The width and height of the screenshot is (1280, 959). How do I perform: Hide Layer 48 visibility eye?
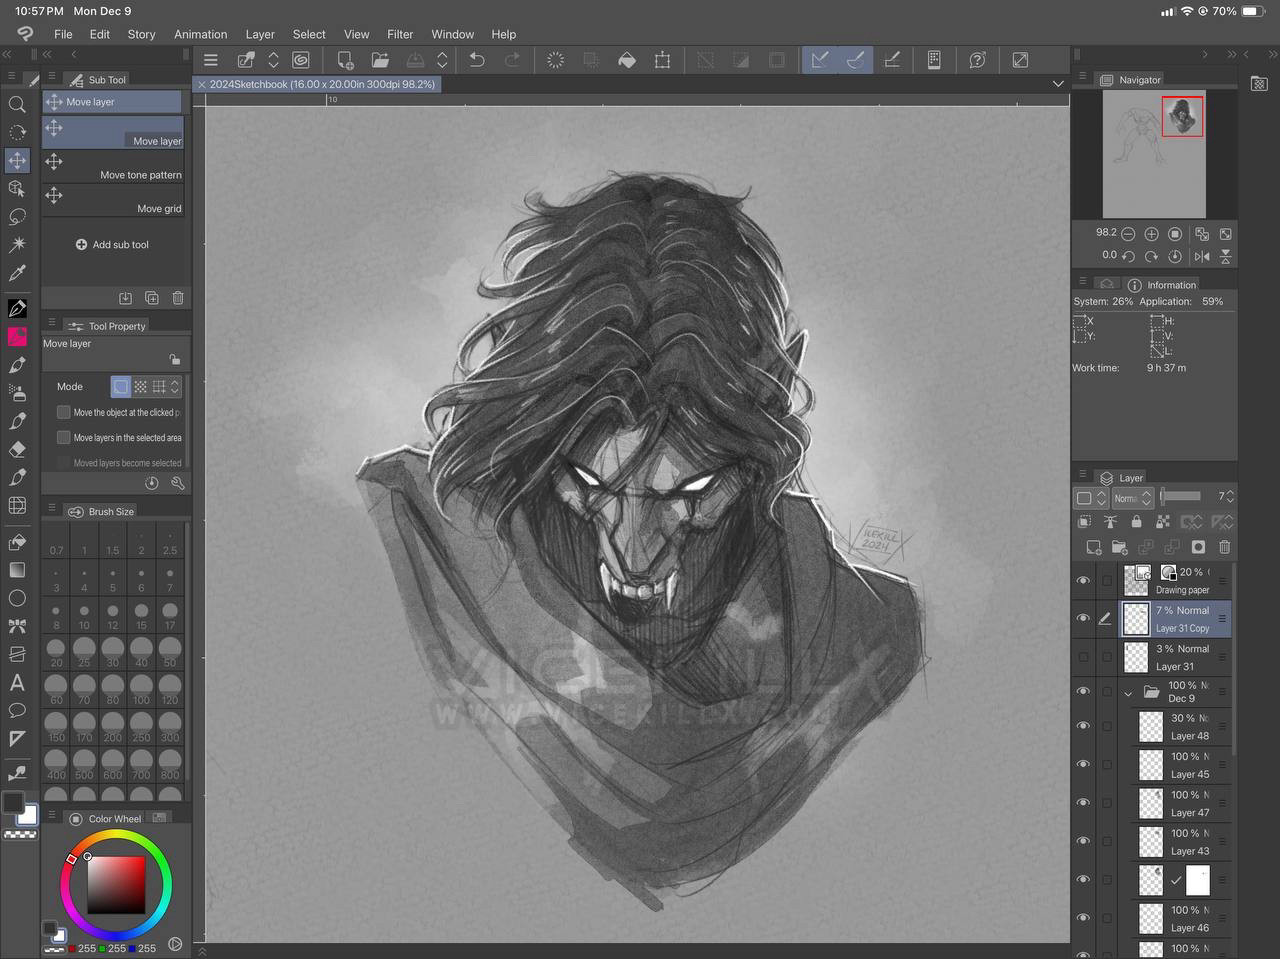click(1083, 726)
